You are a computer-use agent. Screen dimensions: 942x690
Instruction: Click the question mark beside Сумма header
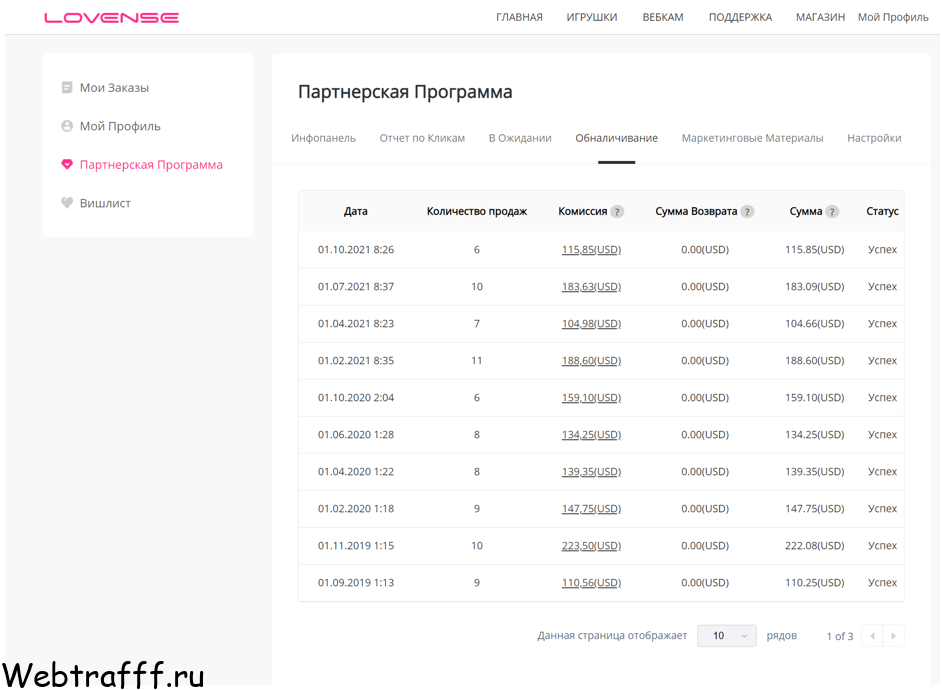pos(832,211)
